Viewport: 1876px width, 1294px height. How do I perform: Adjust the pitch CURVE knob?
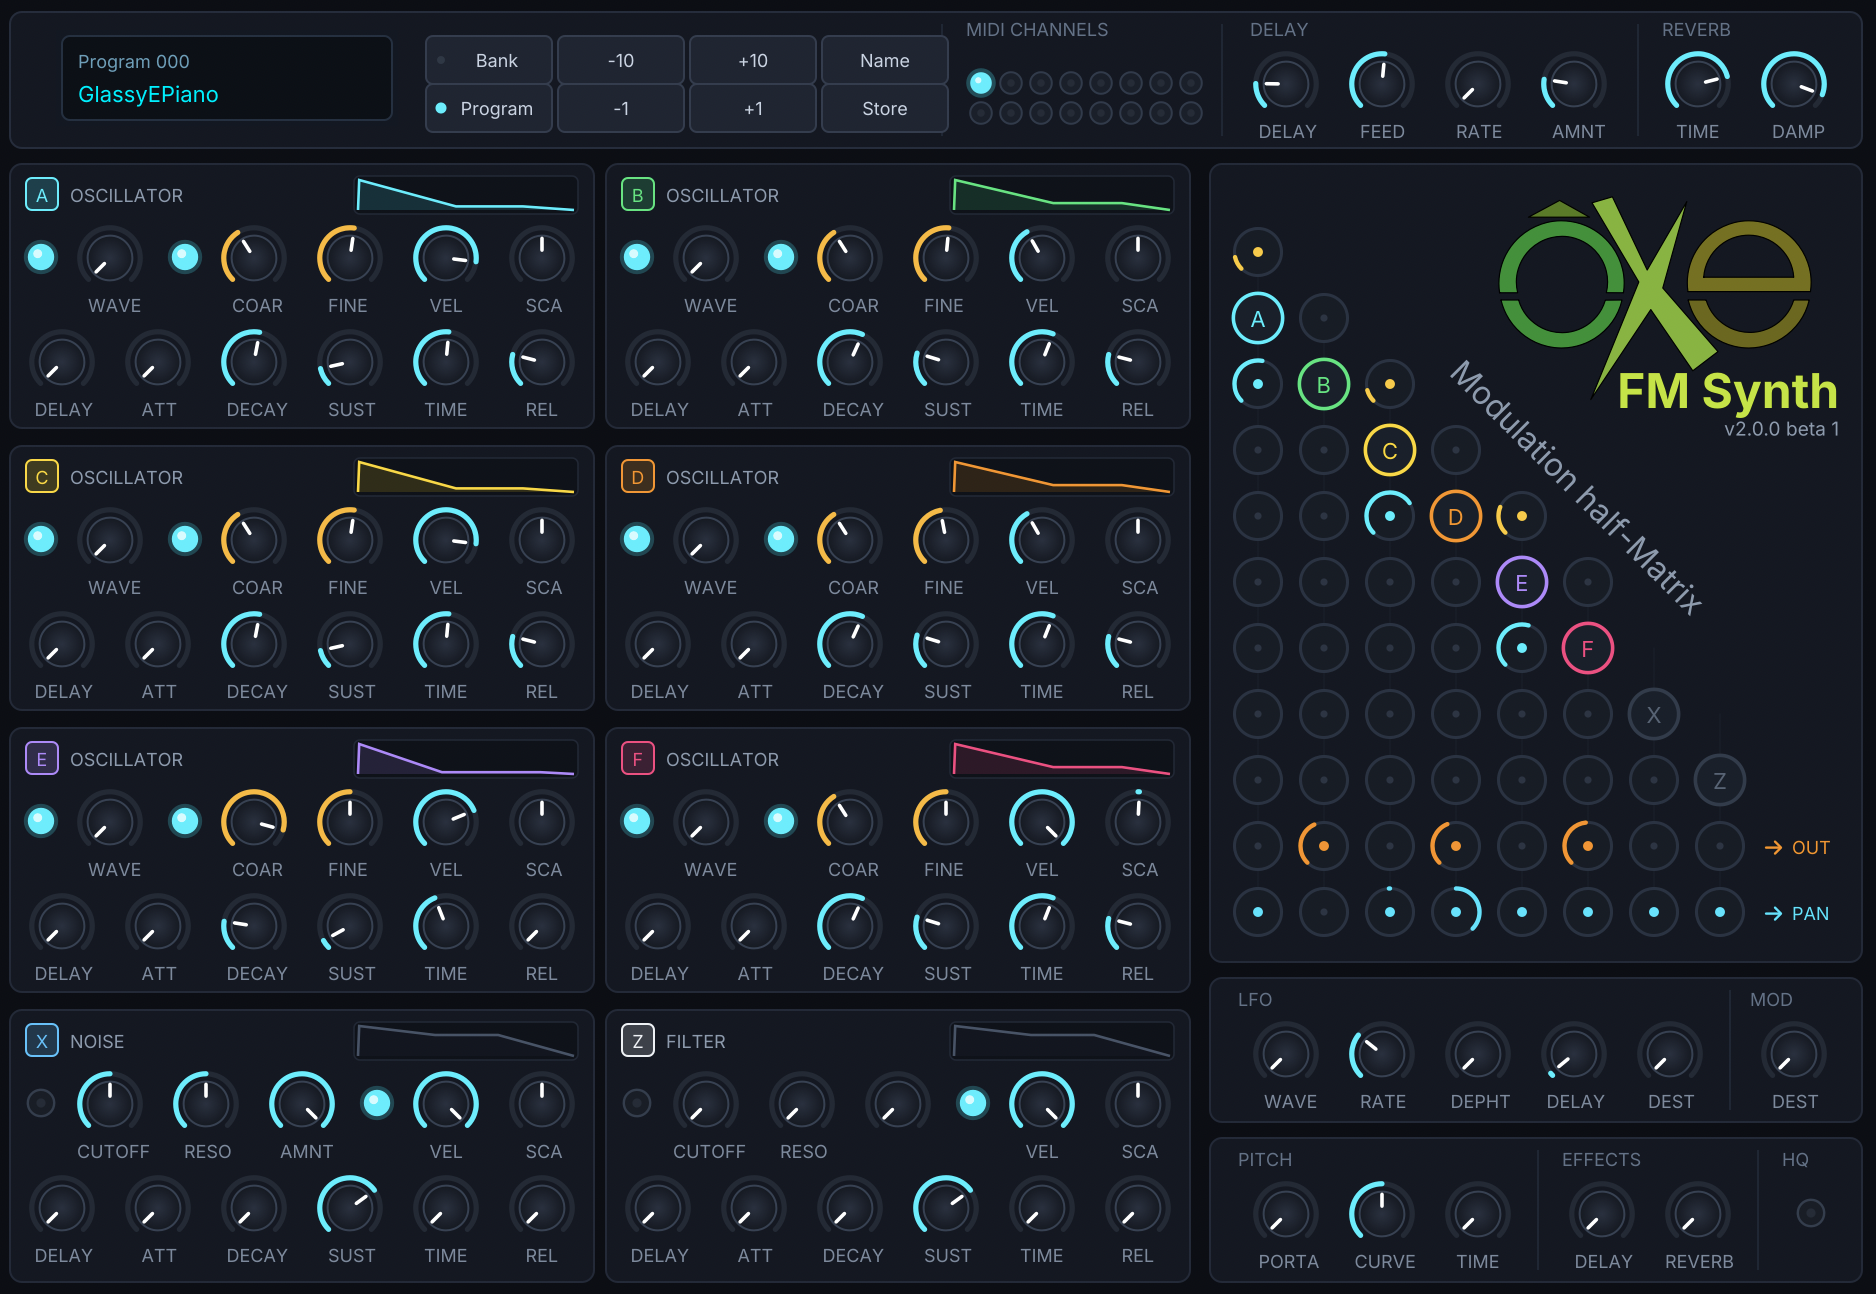[x=1382, y=1213]
